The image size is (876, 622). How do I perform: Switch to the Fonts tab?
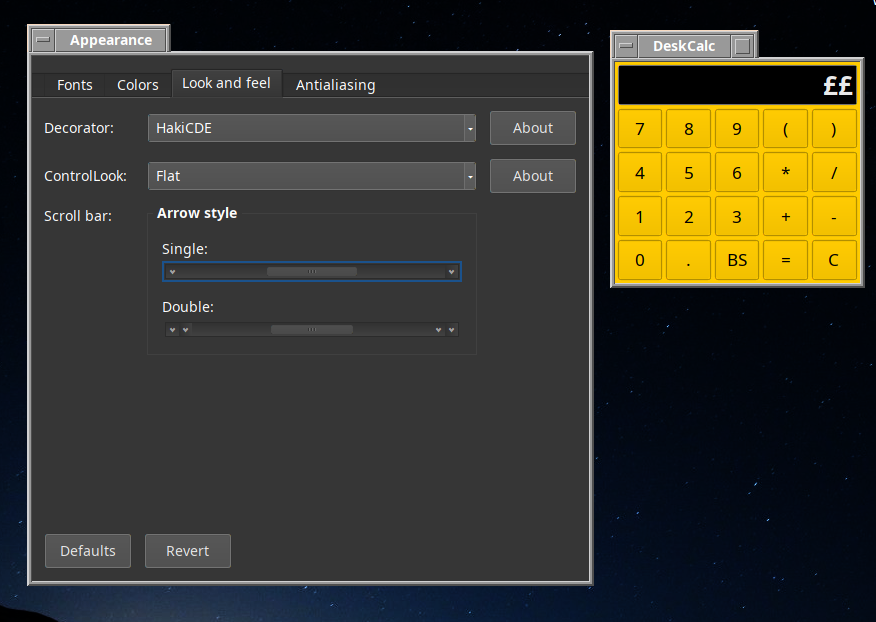75,85
